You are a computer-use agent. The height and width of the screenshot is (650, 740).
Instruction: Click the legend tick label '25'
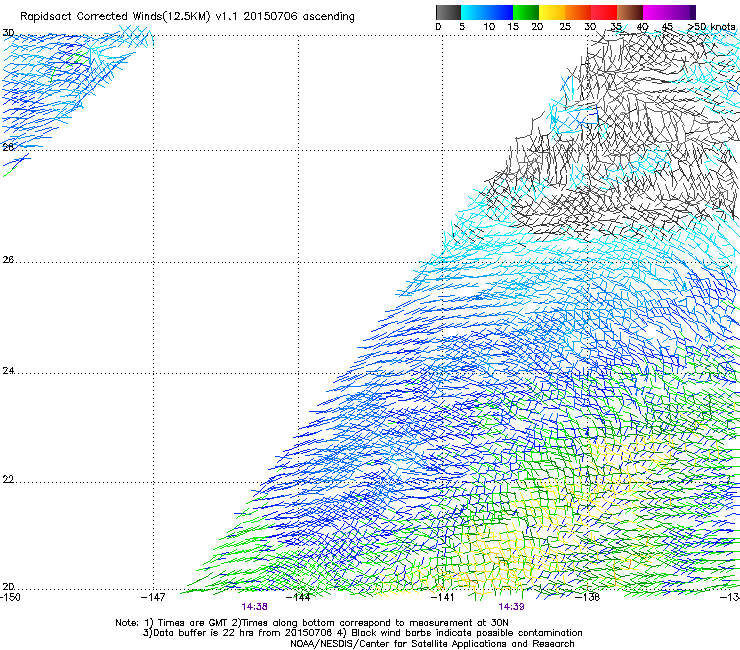click(565, 27)
